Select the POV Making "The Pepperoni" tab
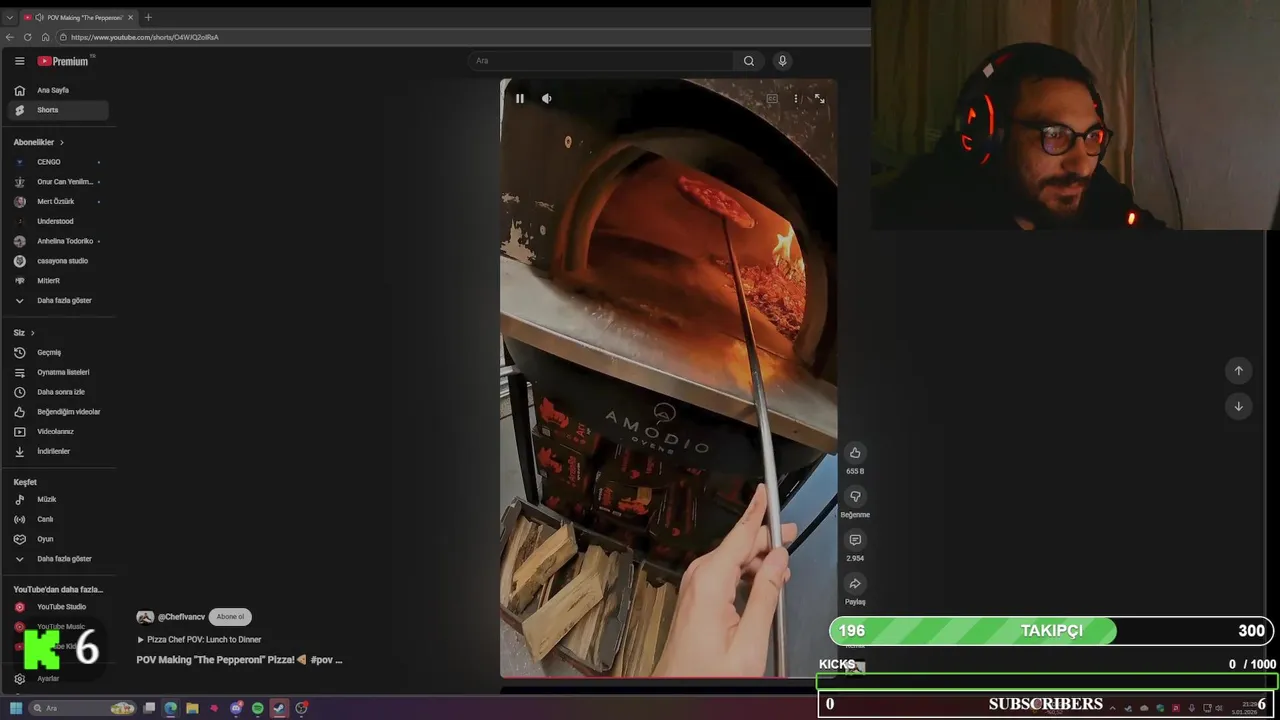Screen dimensions: 1280x720 [x=77, y=17]
